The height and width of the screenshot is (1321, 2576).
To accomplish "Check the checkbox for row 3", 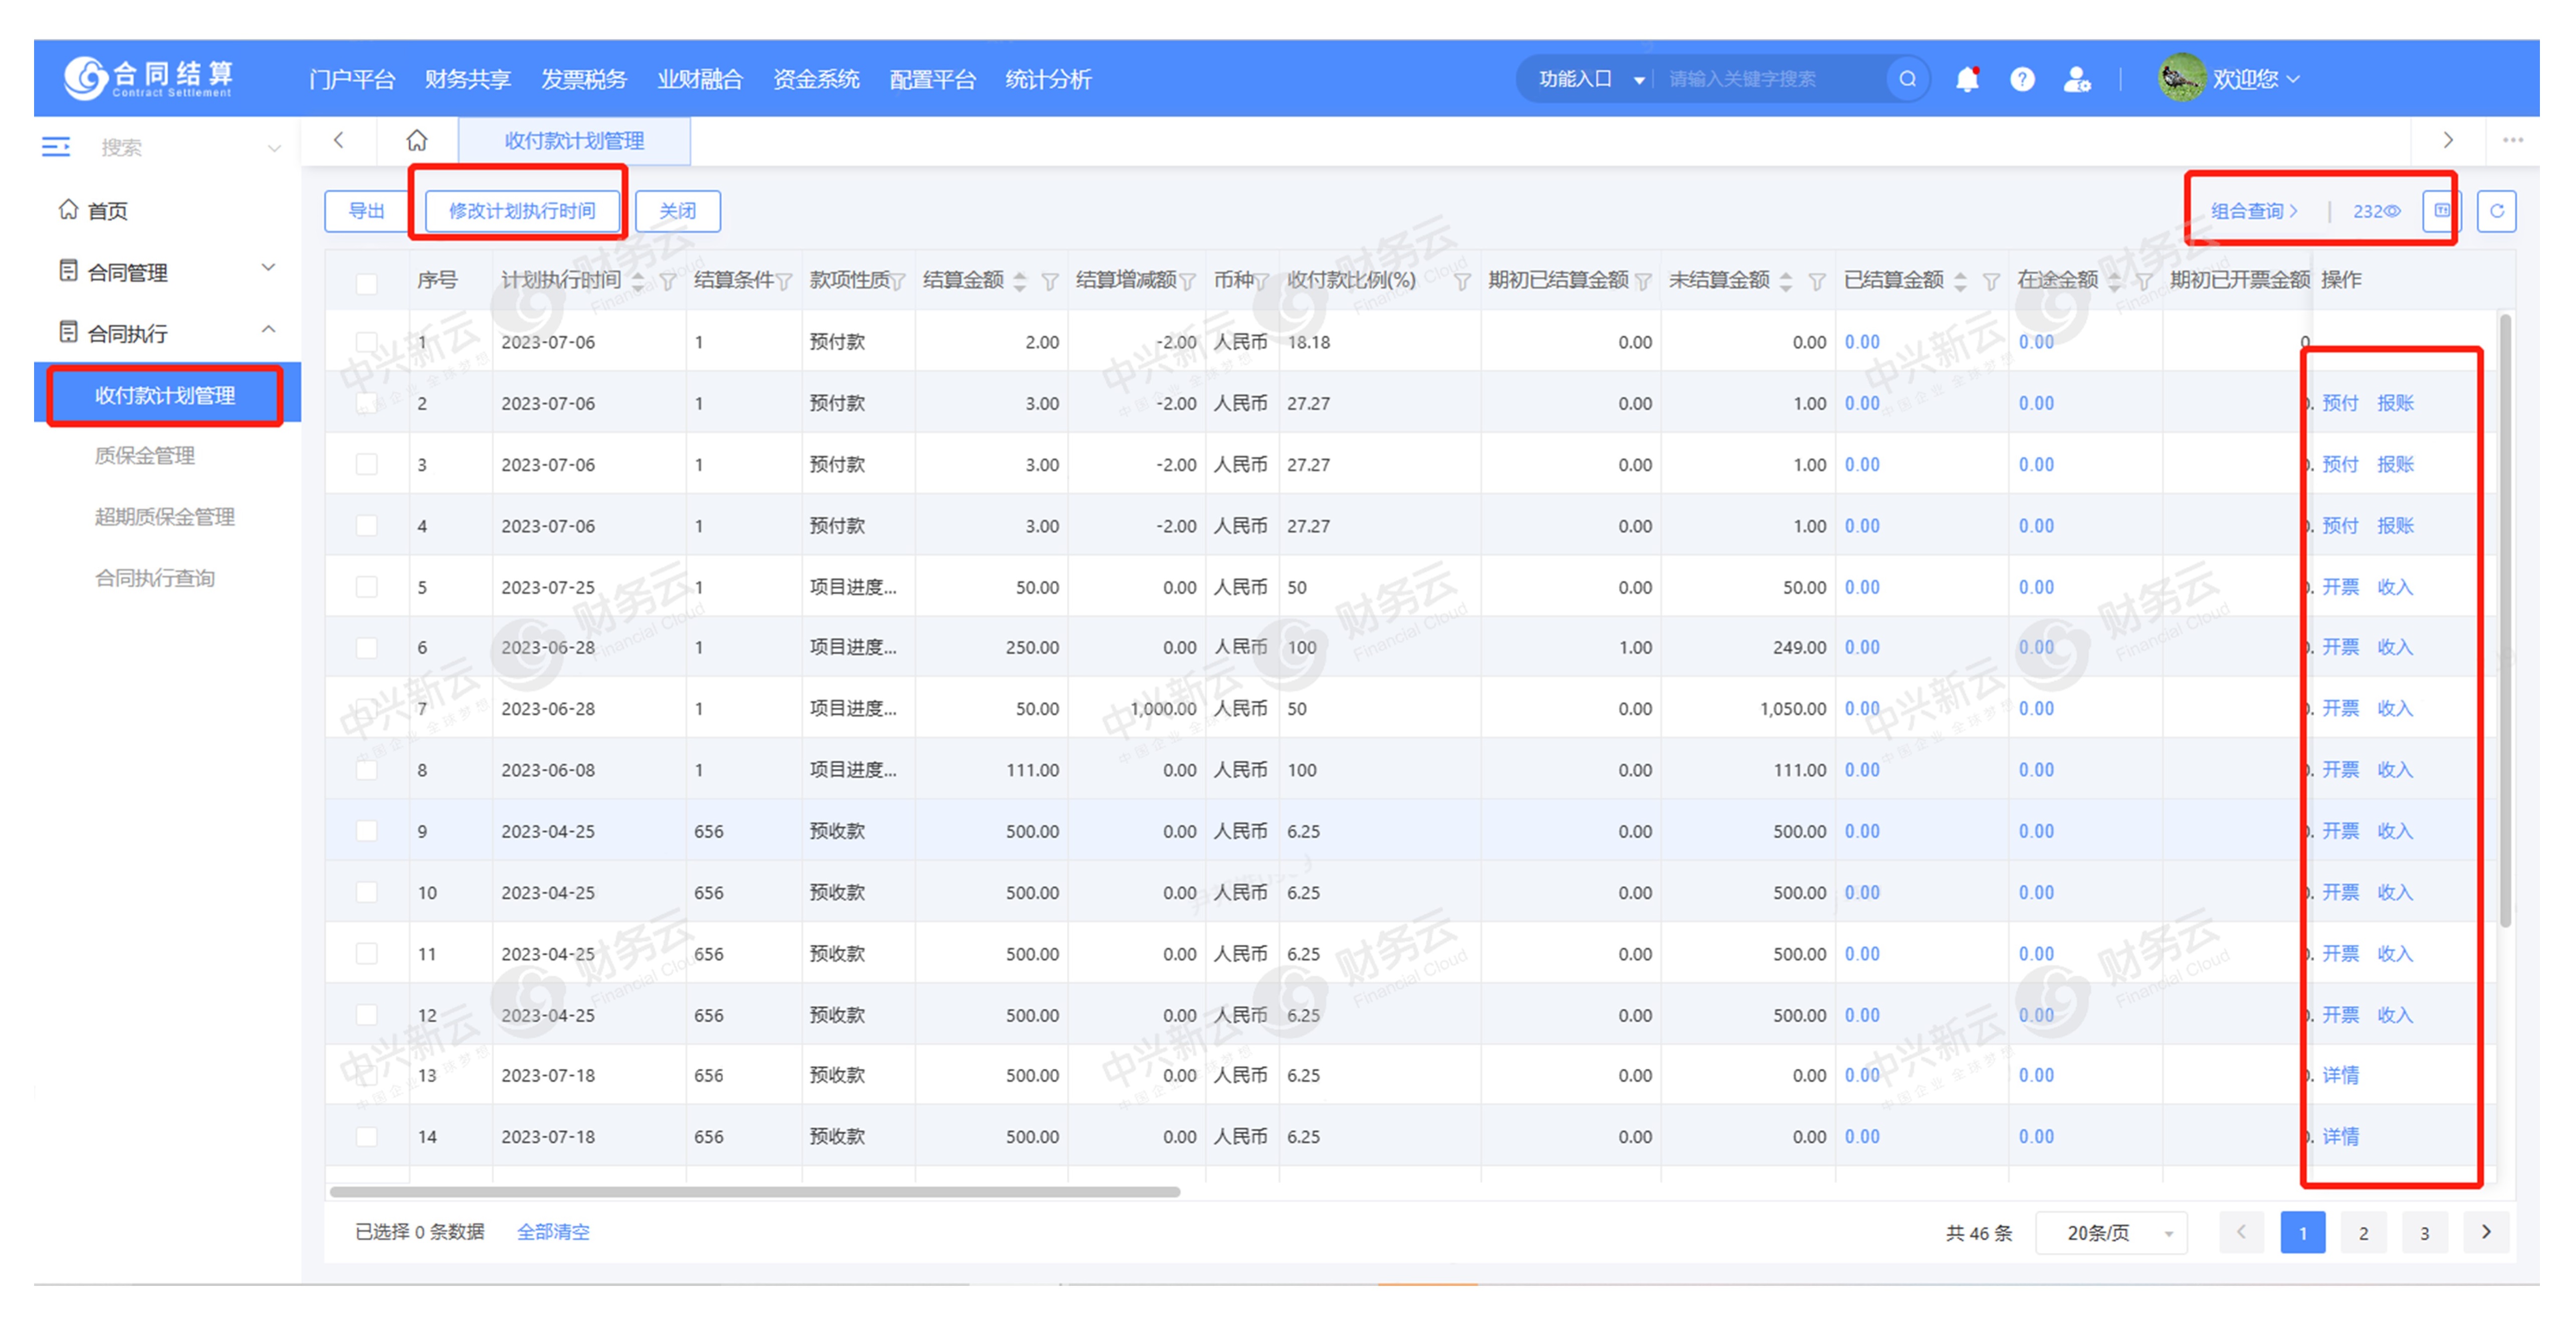I will pos(367,464).
